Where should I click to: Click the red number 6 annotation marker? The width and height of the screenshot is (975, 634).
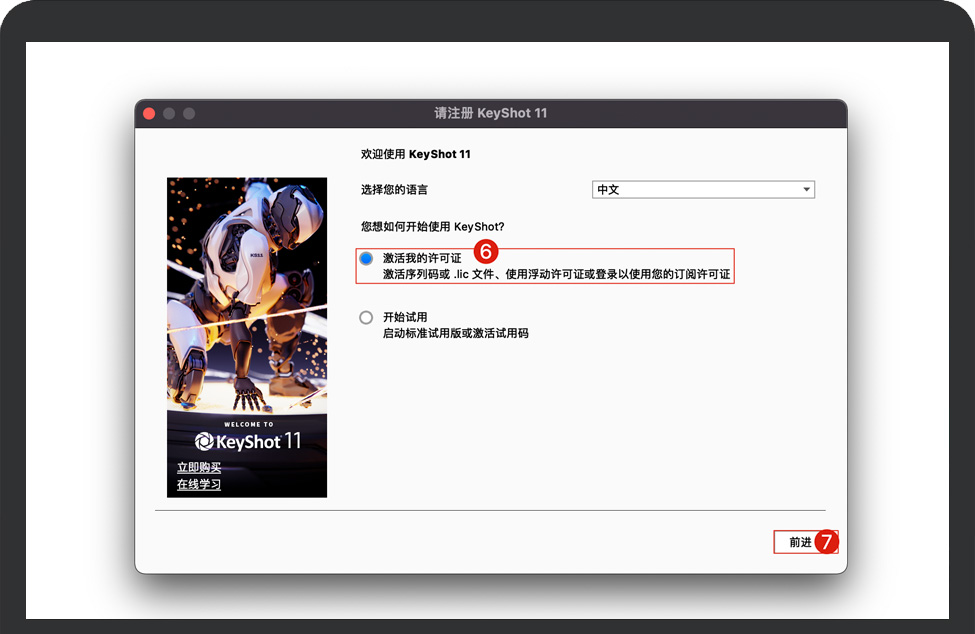point(485,252)
